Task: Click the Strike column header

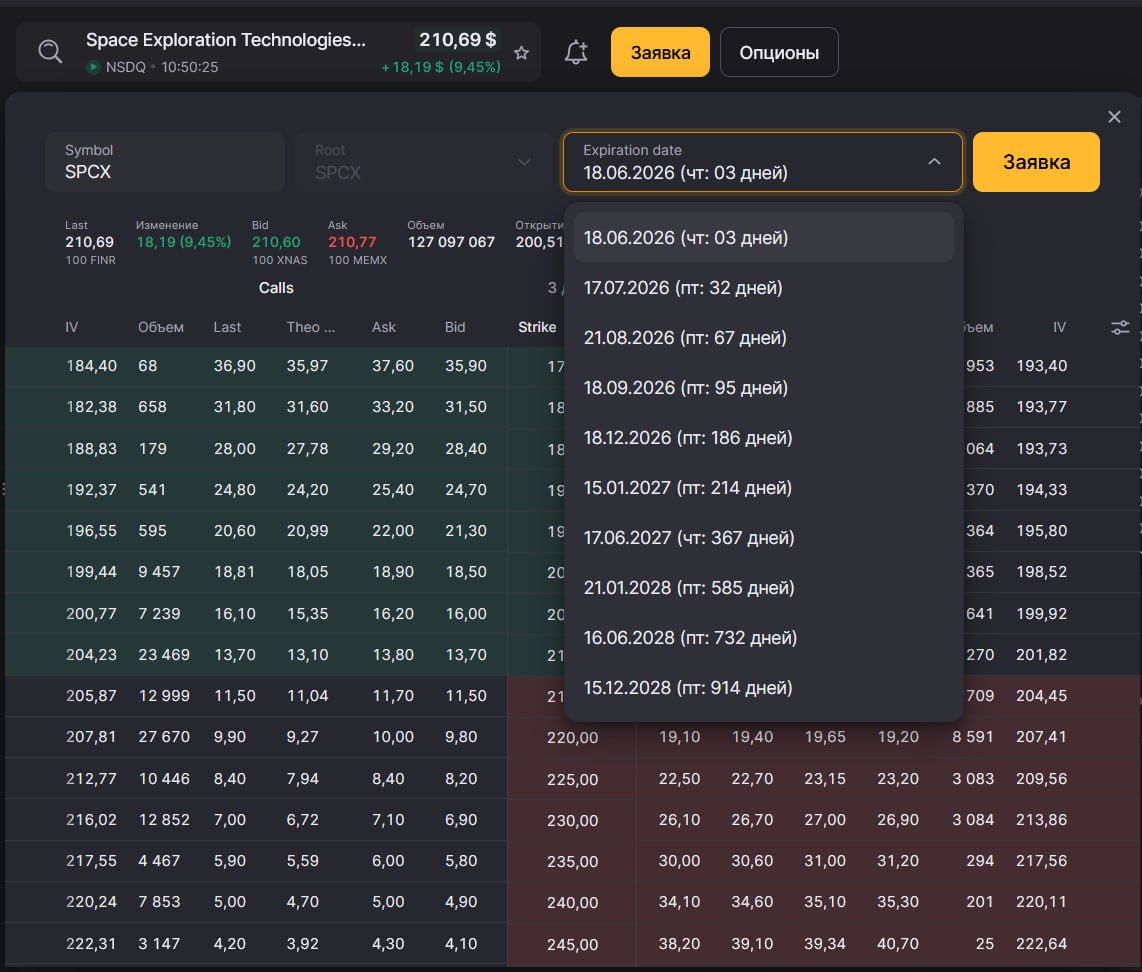Action: 537,328
